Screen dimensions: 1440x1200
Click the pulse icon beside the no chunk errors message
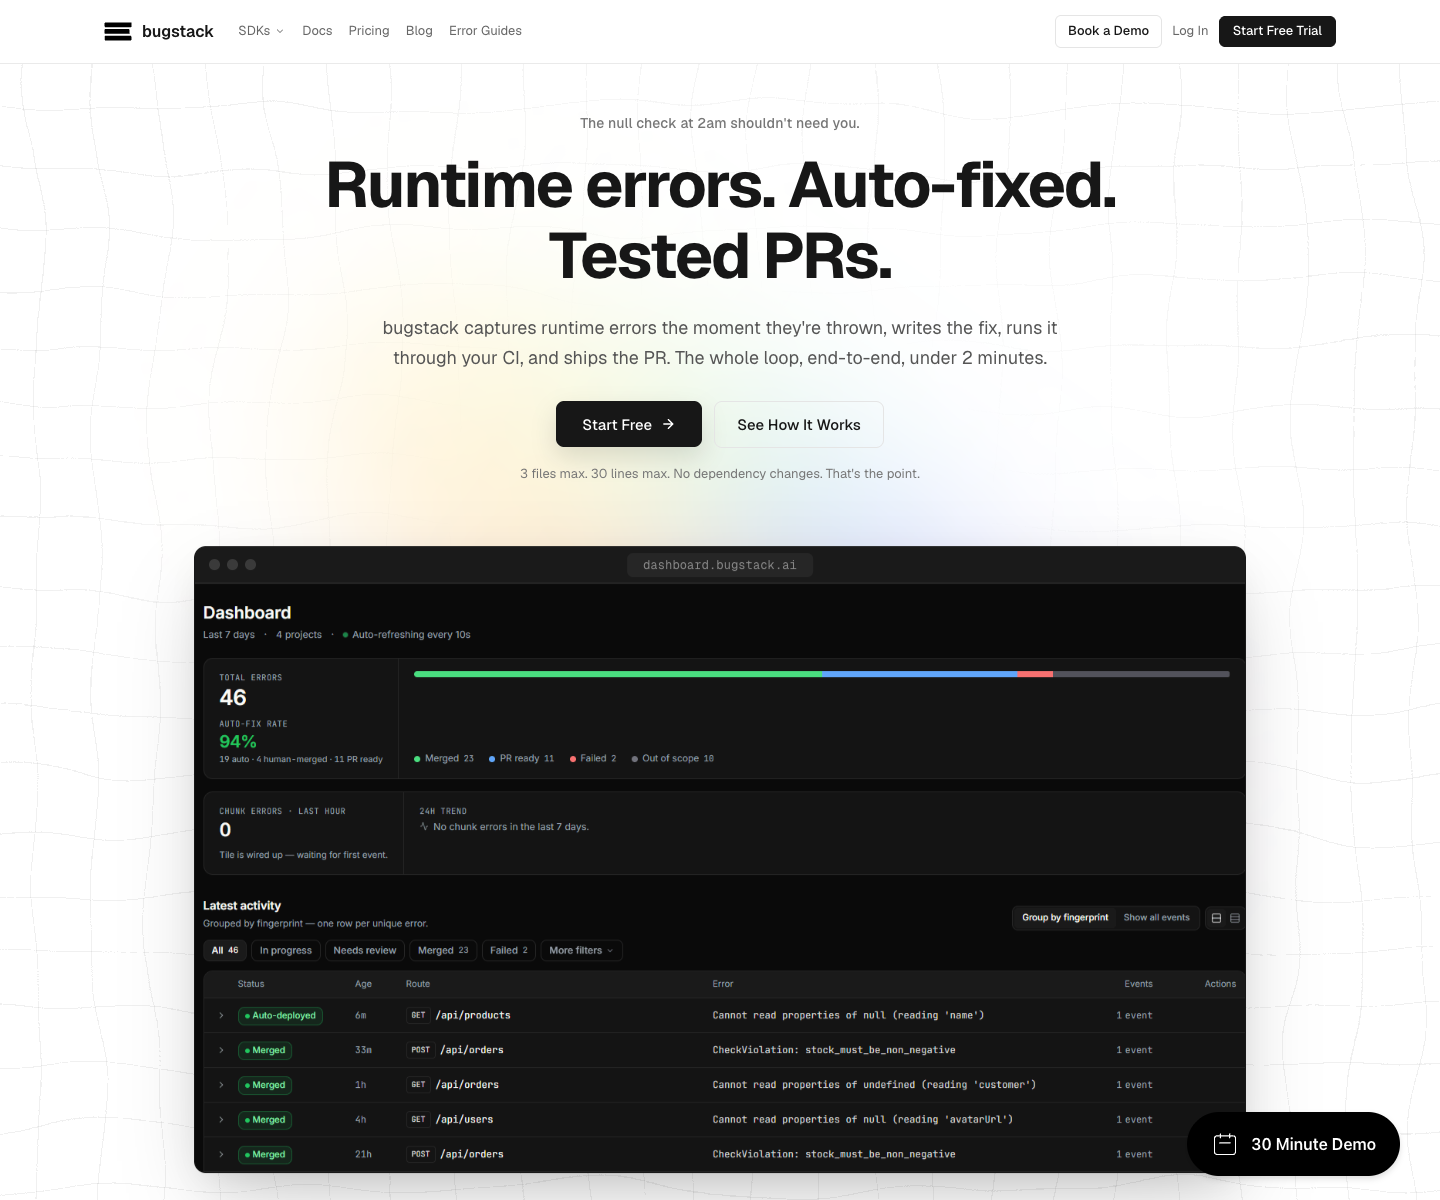pos(424,827)
